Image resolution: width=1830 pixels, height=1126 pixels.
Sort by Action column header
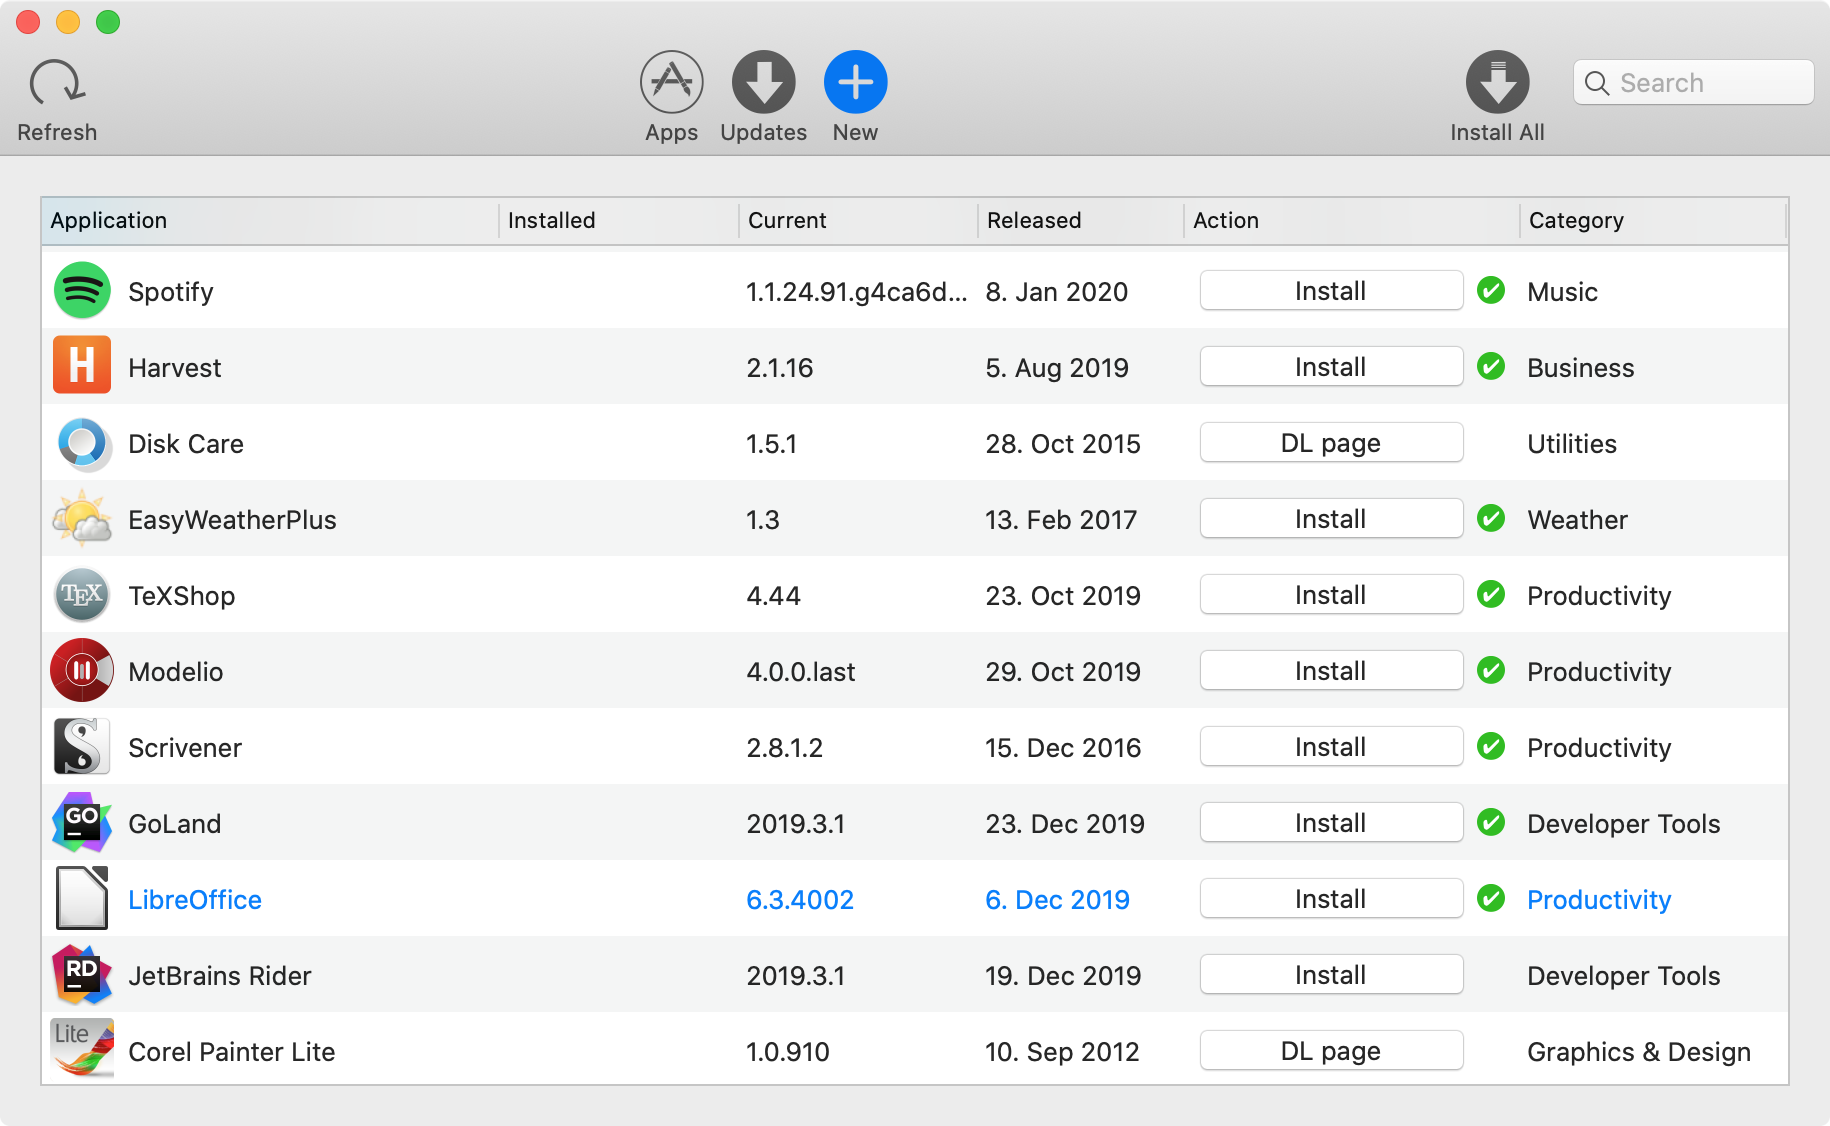[x=1352, y=221]
